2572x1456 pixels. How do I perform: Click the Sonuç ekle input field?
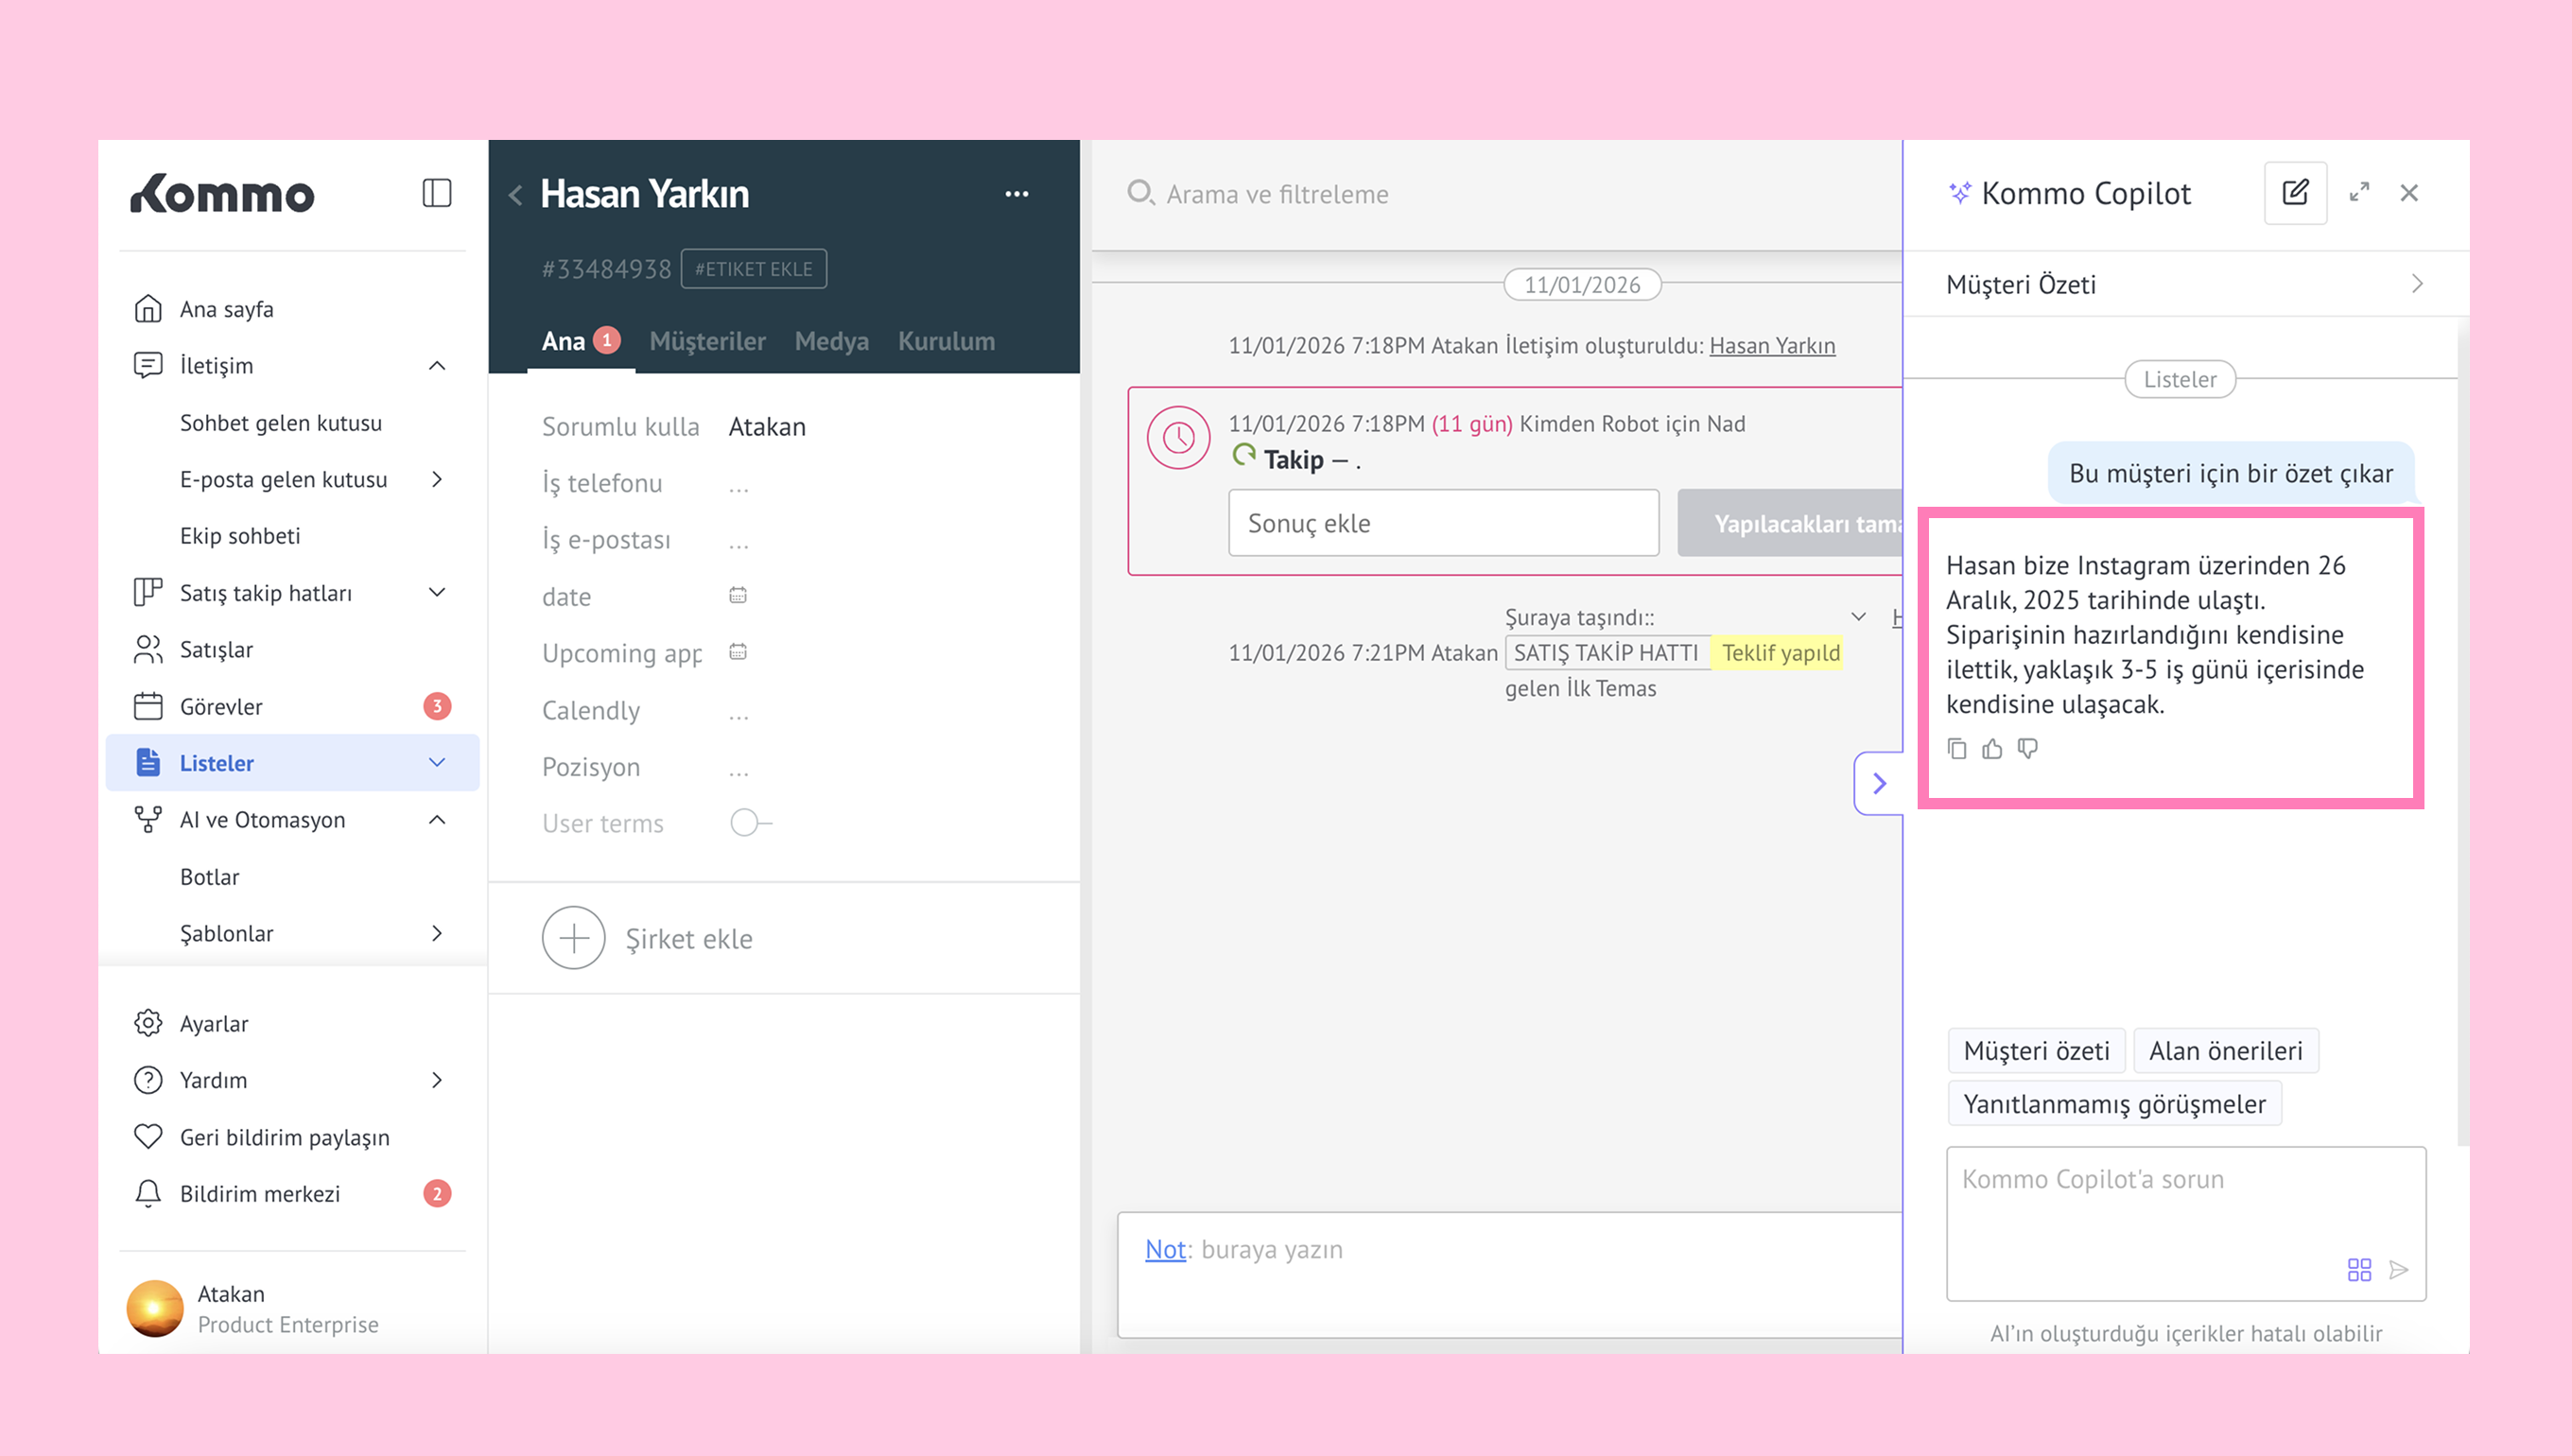(1443, 523)
